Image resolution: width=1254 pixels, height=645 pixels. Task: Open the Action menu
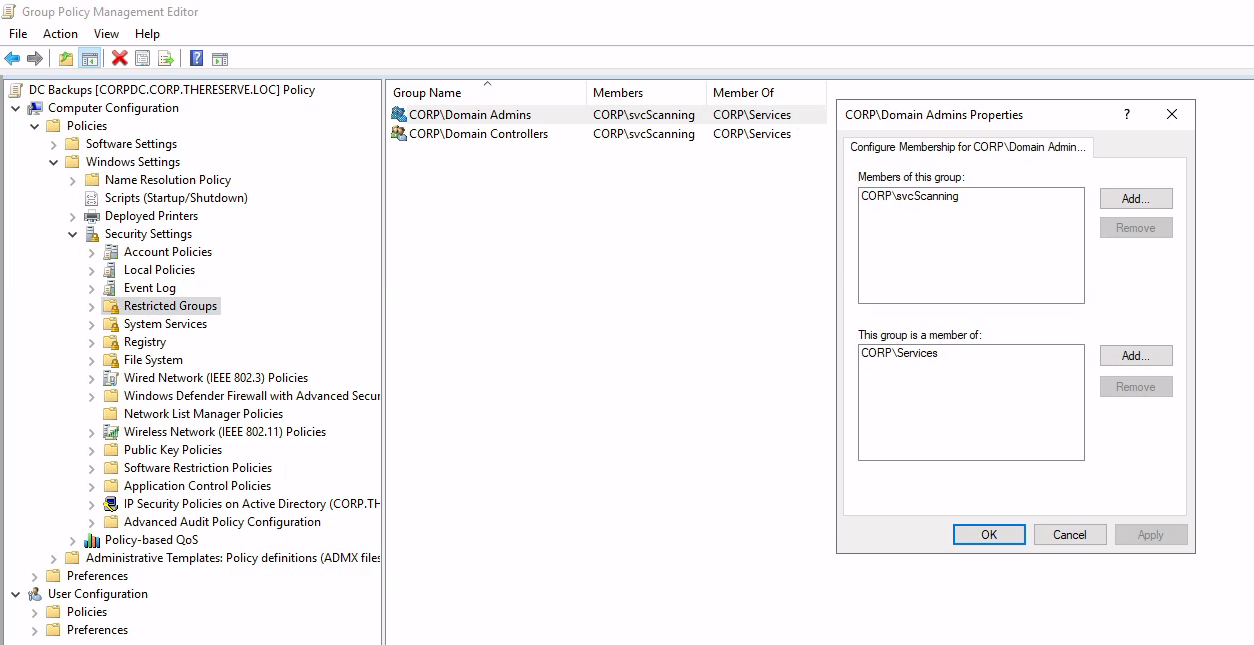(x=60, y=34)
